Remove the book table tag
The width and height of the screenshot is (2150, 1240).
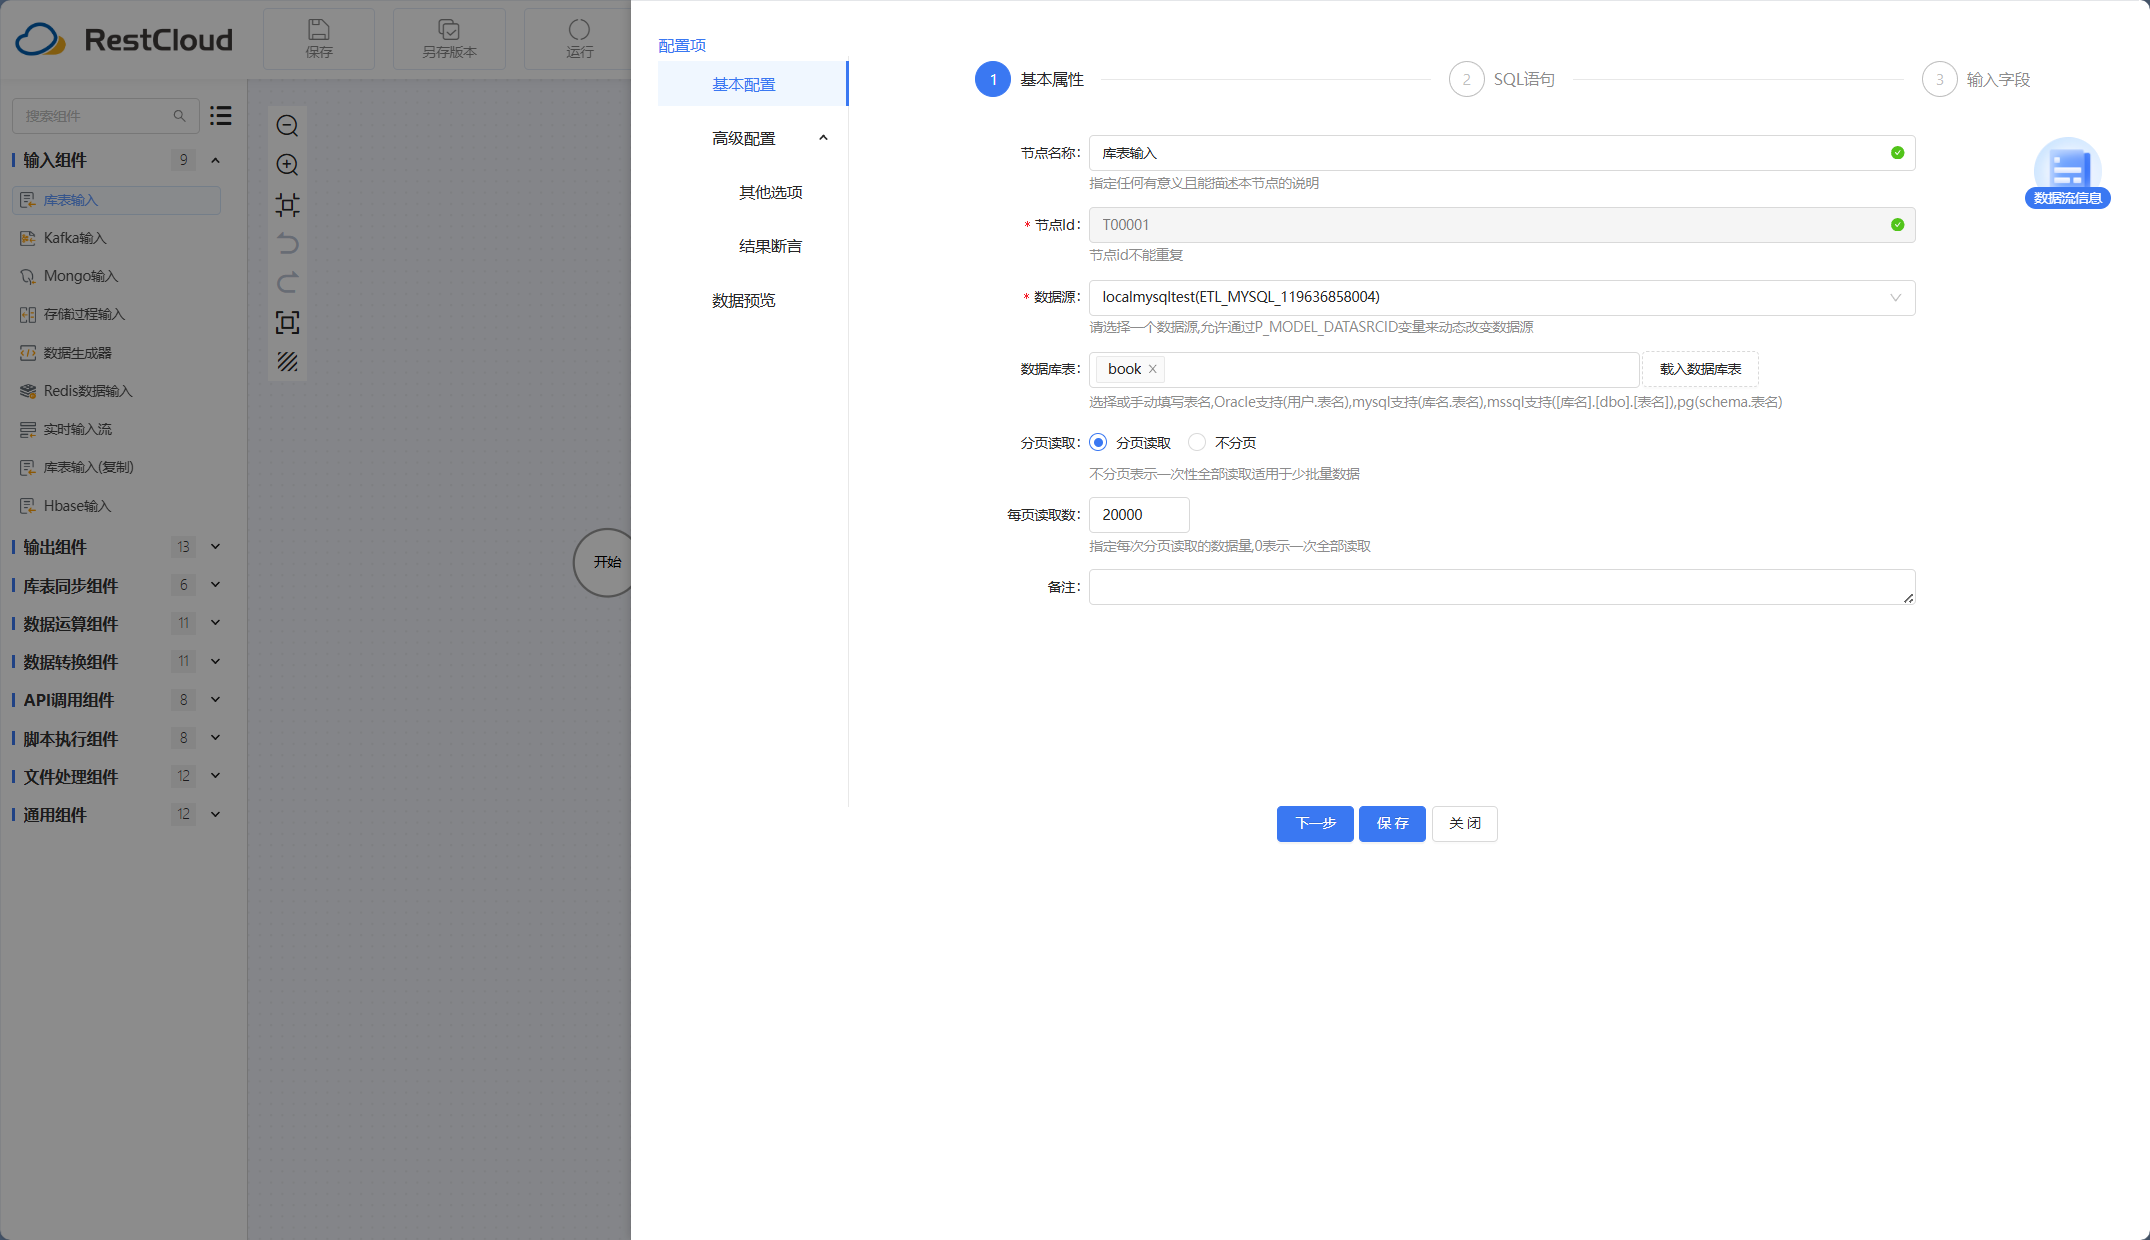[1152, 369]
